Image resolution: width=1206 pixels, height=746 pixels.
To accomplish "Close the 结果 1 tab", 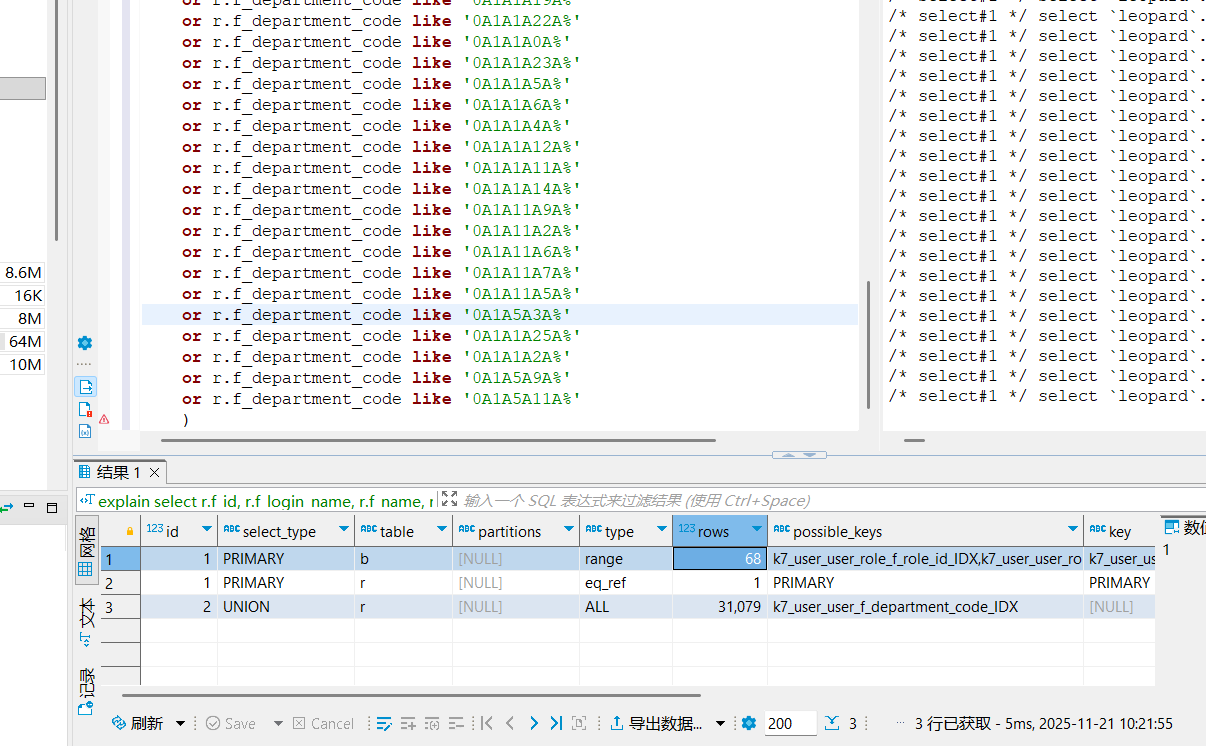I will (154, 473).
